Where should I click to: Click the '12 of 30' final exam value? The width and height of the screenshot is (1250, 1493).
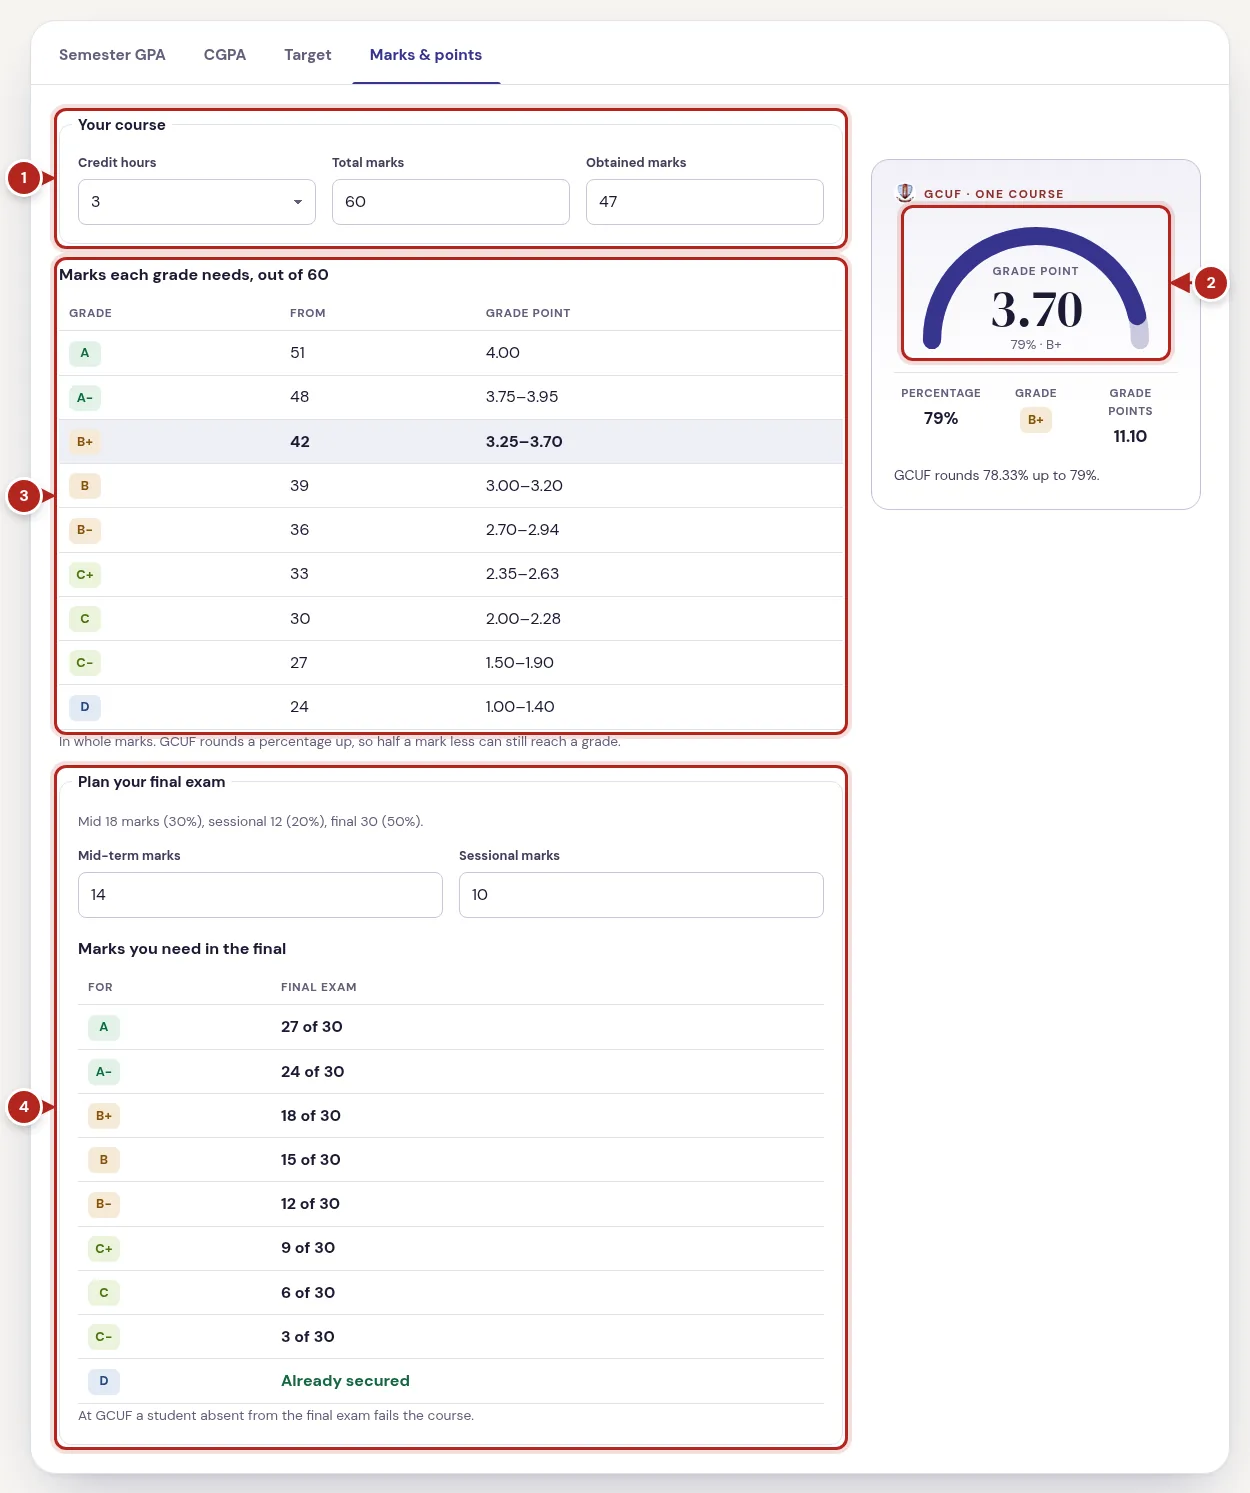(310, 1204)
